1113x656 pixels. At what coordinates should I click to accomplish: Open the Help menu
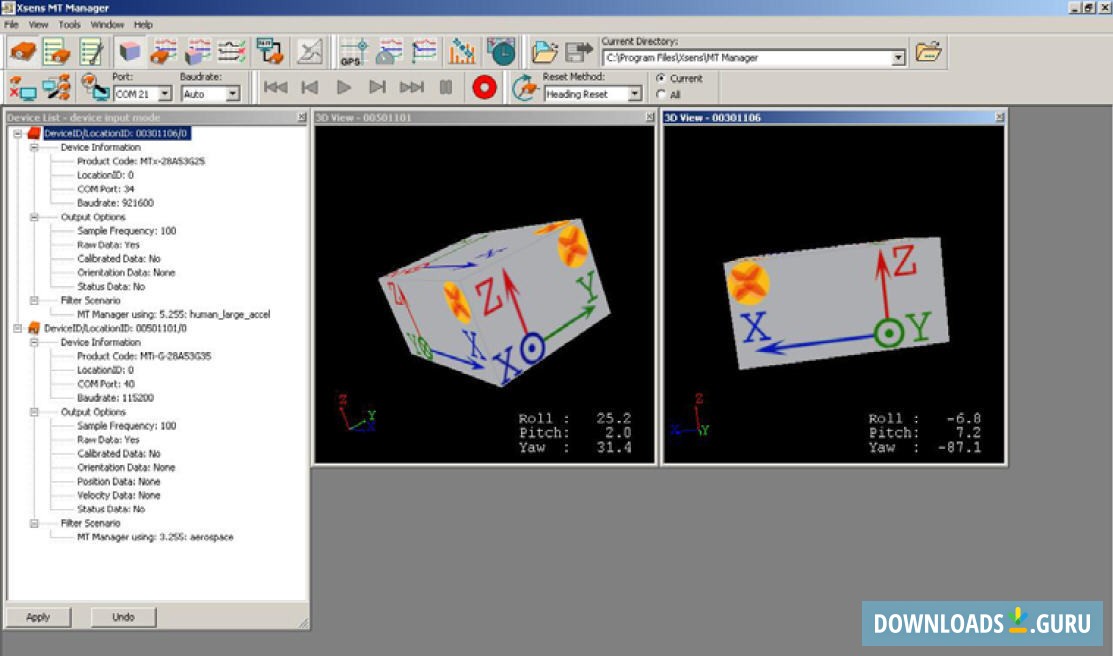point(143,24)
